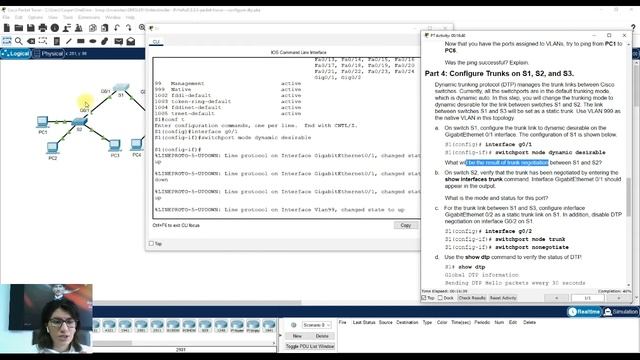Open the Scenario 0 dropdown

pos(317,325)
